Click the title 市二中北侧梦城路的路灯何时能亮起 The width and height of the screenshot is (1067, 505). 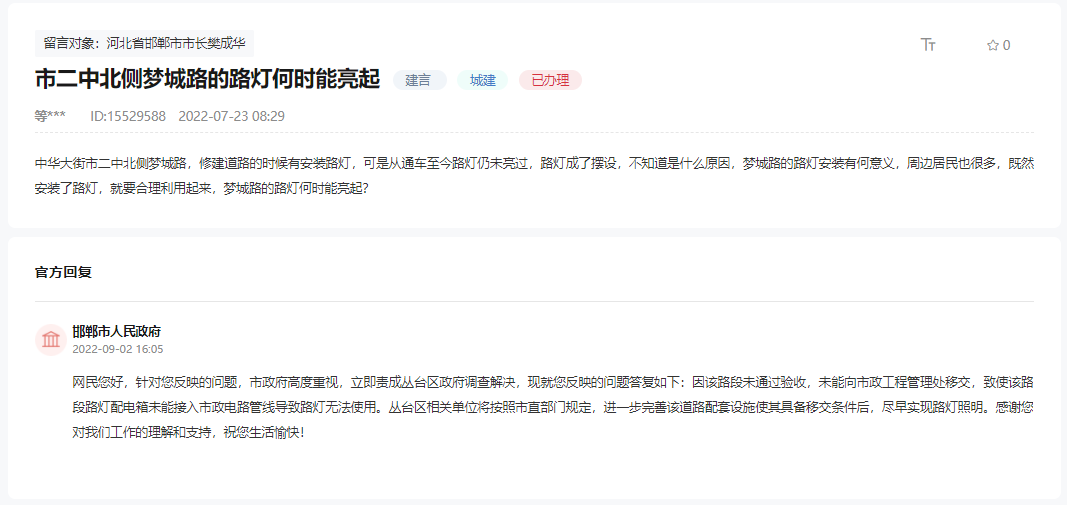point(207,80)
